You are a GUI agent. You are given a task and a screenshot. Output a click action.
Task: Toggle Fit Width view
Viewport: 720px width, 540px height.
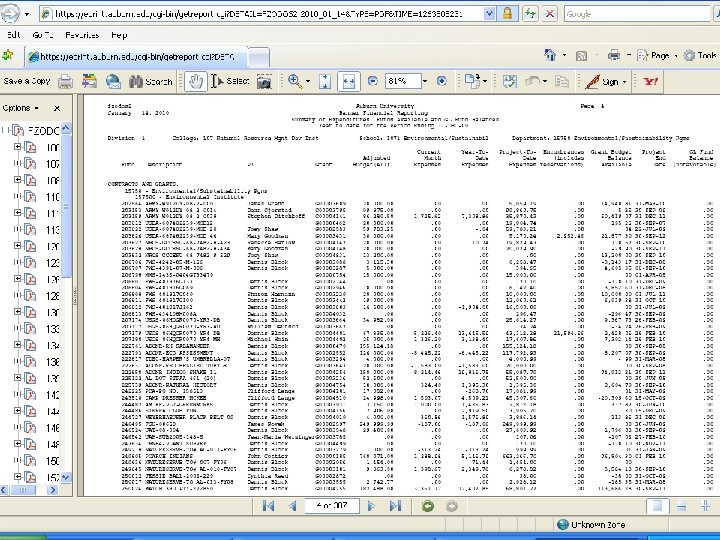(x=349, y=82)
